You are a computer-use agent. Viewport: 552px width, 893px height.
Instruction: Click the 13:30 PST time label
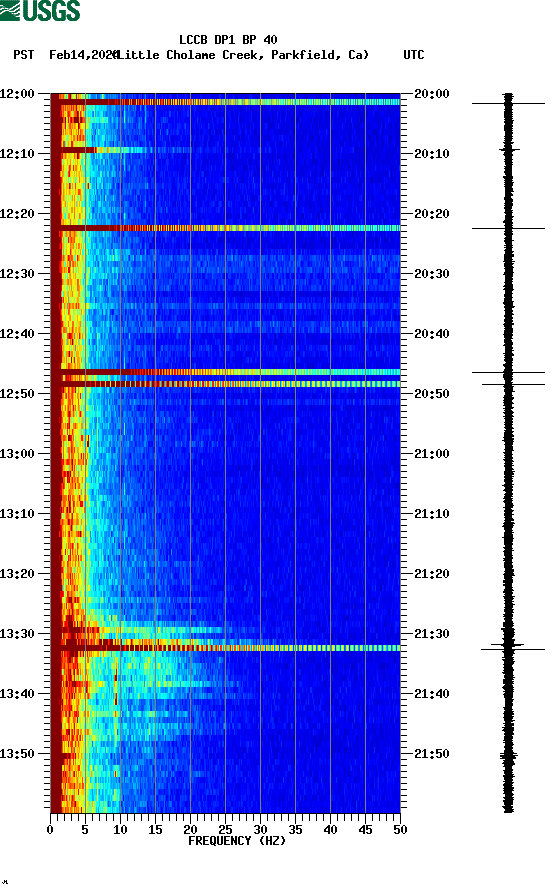17,634
